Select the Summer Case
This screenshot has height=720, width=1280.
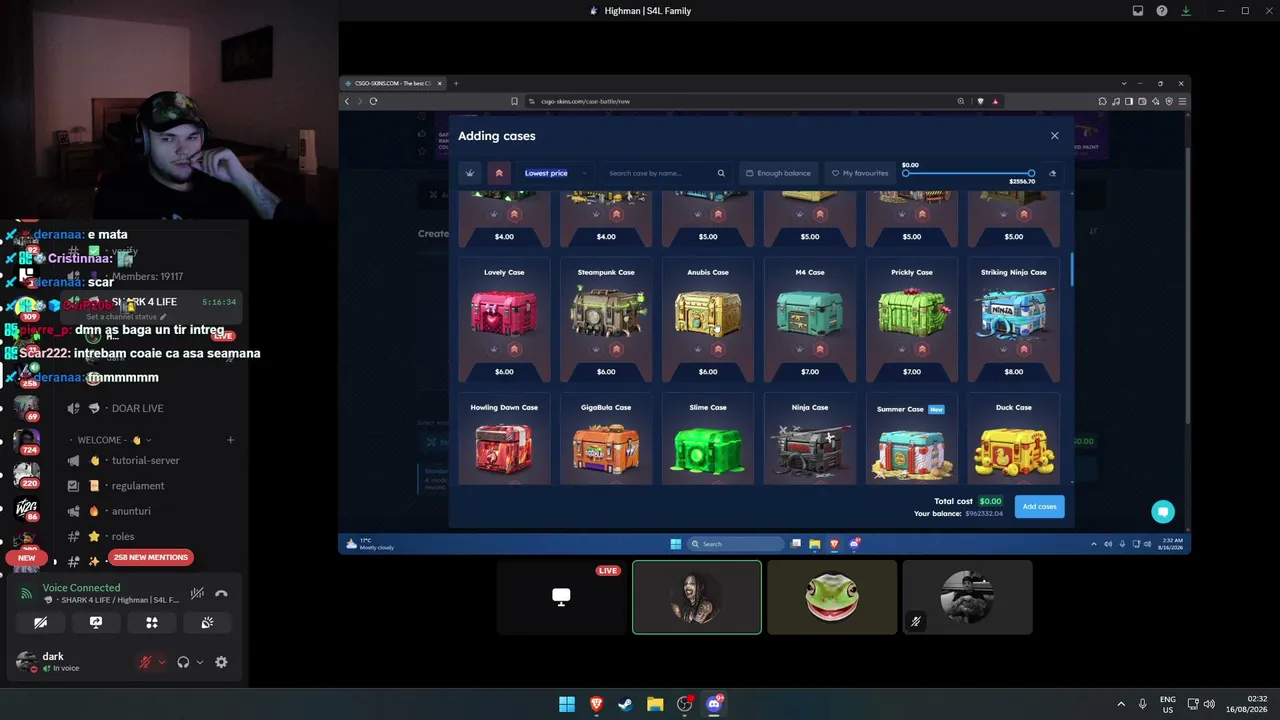pyautogui.click(x=912, y=440)
